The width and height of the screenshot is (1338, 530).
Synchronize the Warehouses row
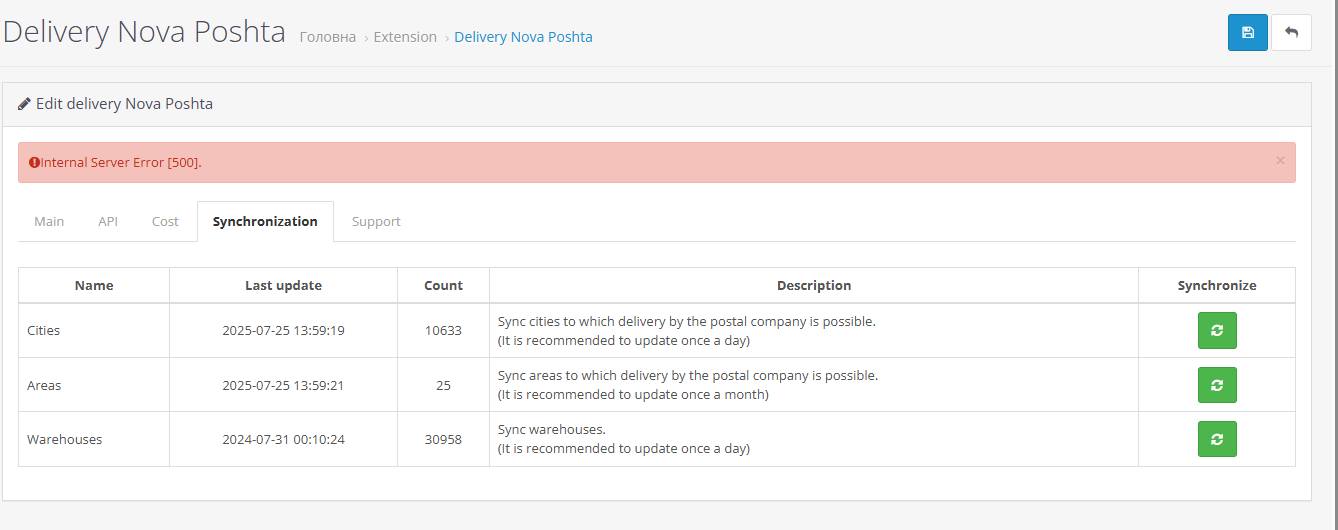[1217, 439]
